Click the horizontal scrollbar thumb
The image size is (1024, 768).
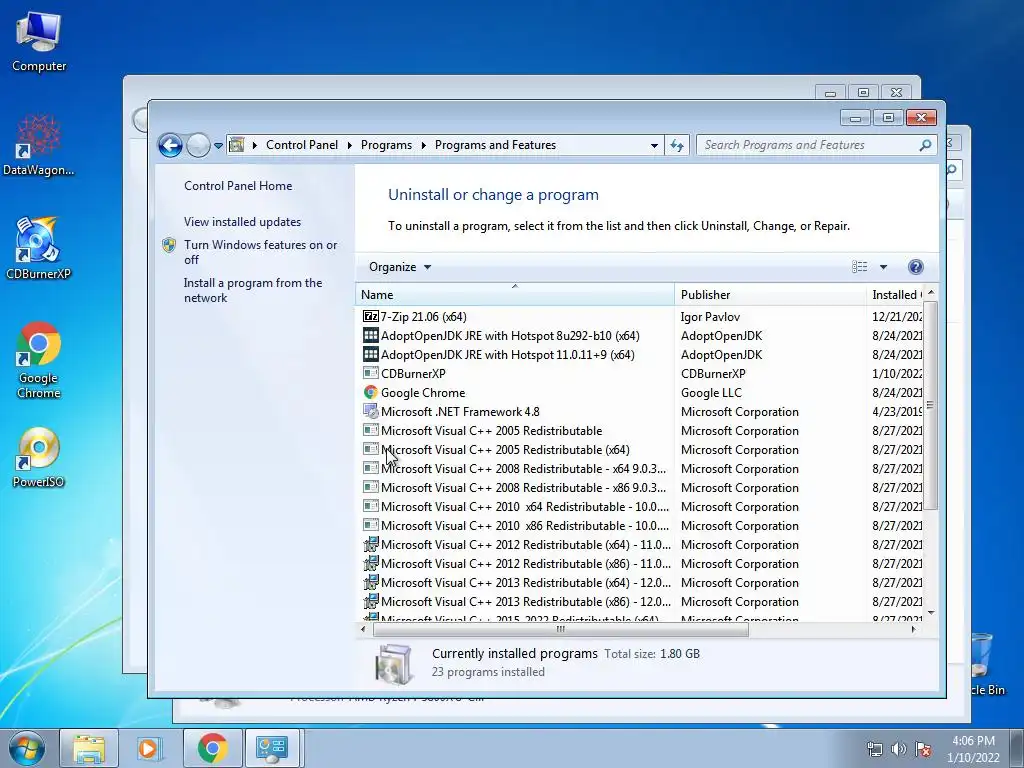pyautogui.click(x=560, y=630)
